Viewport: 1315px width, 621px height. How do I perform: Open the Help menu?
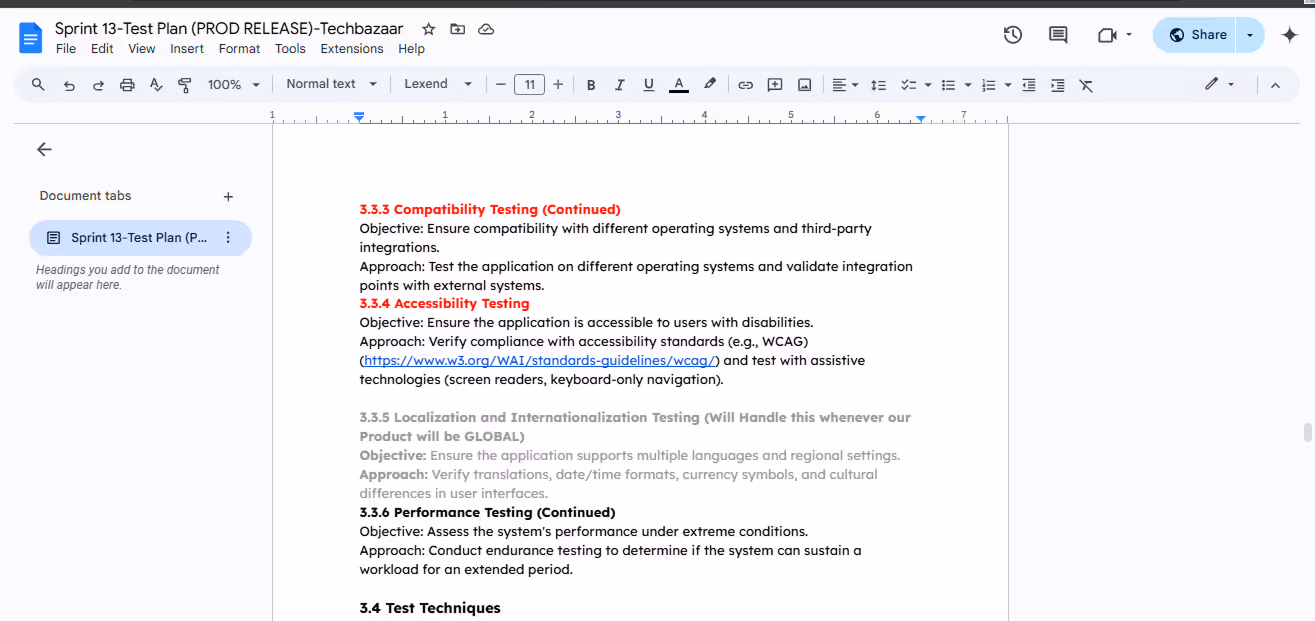point(412,49)
